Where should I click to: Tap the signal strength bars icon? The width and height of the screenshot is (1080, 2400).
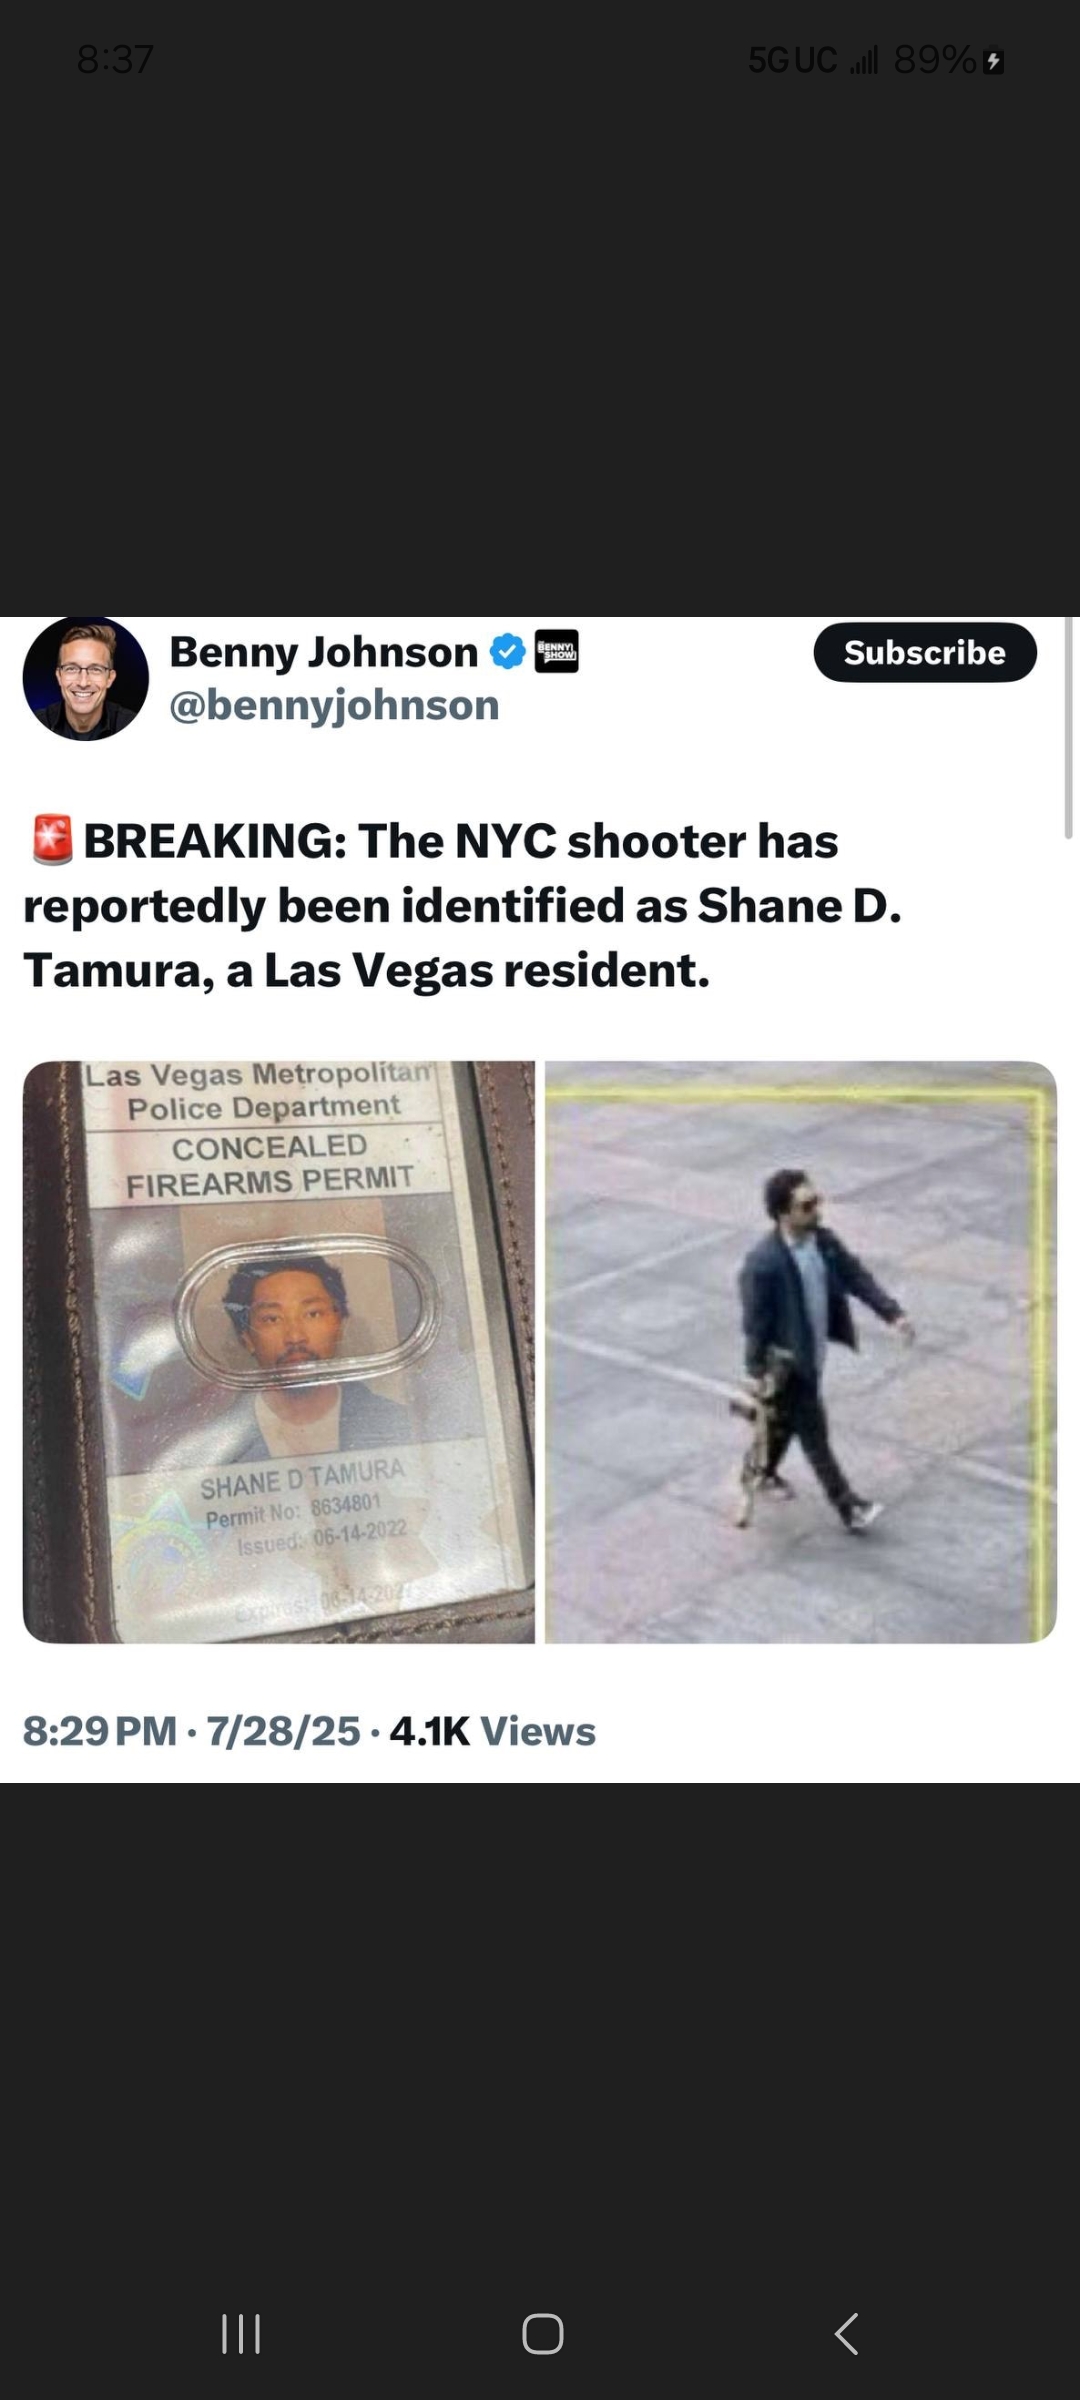(864, 61)
